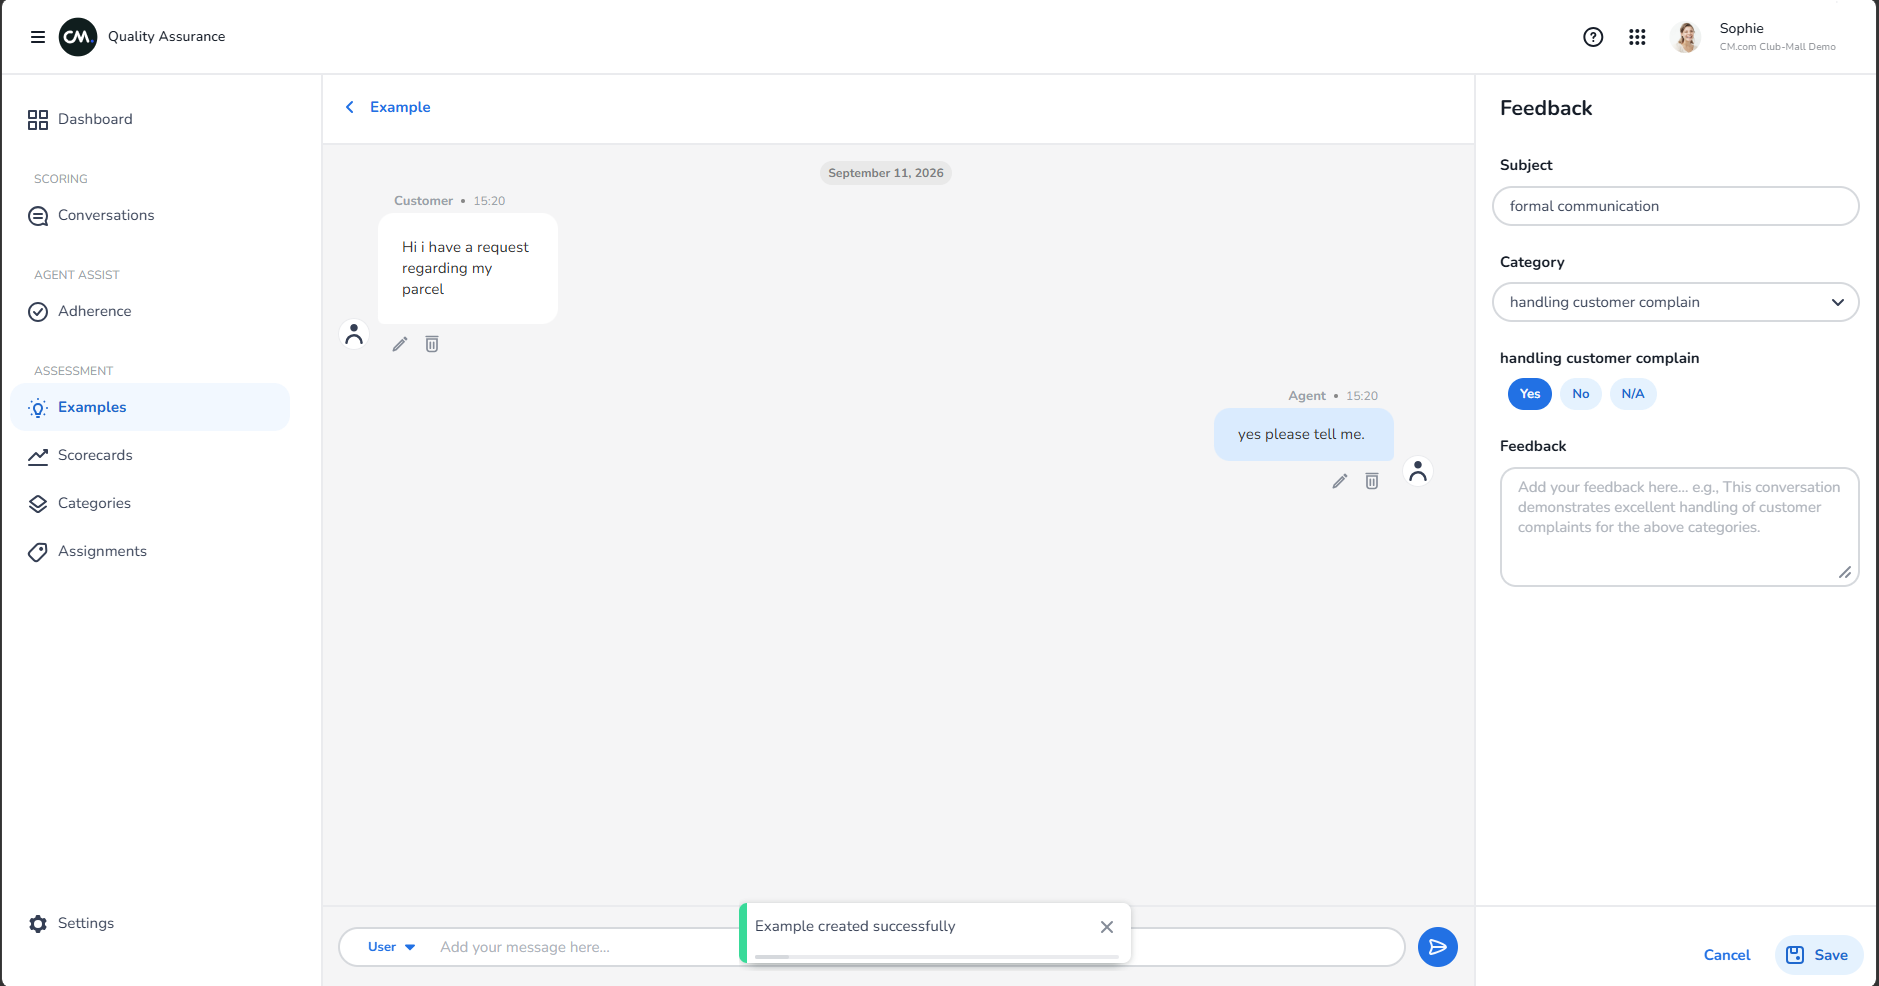Click the Feedback textarea resize handle

coord(1845,572)
